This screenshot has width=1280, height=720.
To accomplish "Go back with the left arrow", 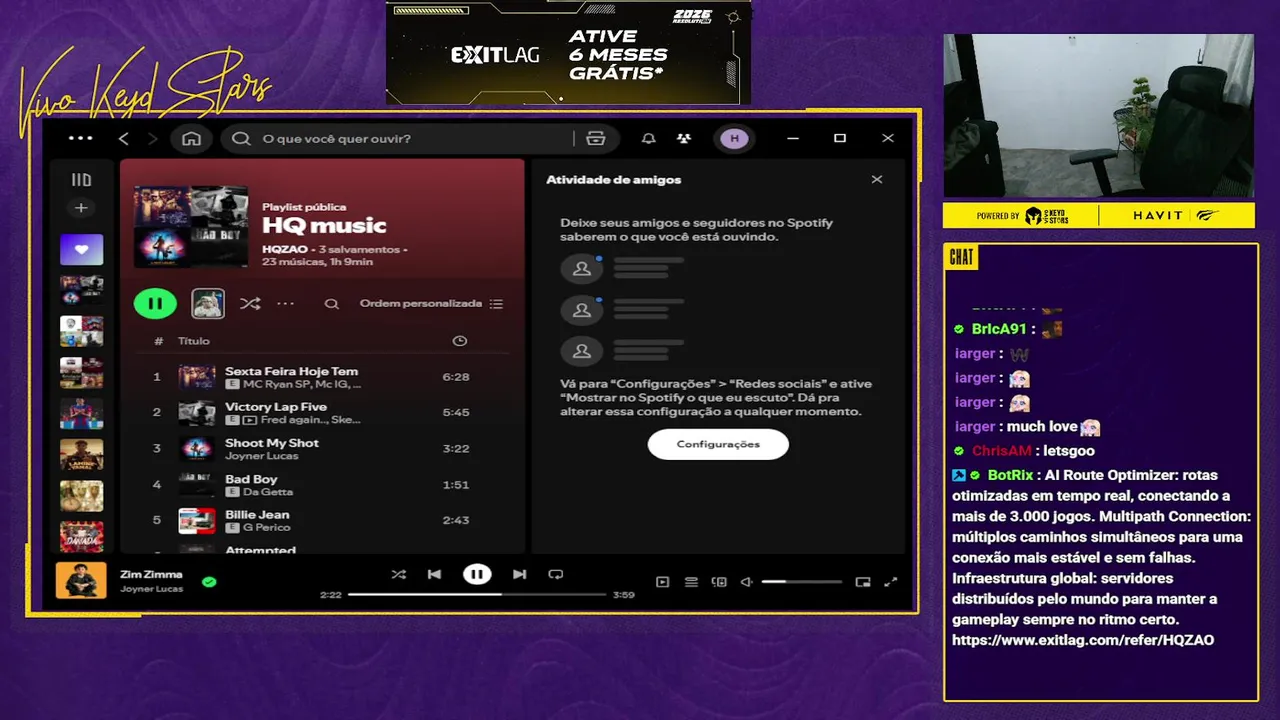I will (x=123, y=138).
